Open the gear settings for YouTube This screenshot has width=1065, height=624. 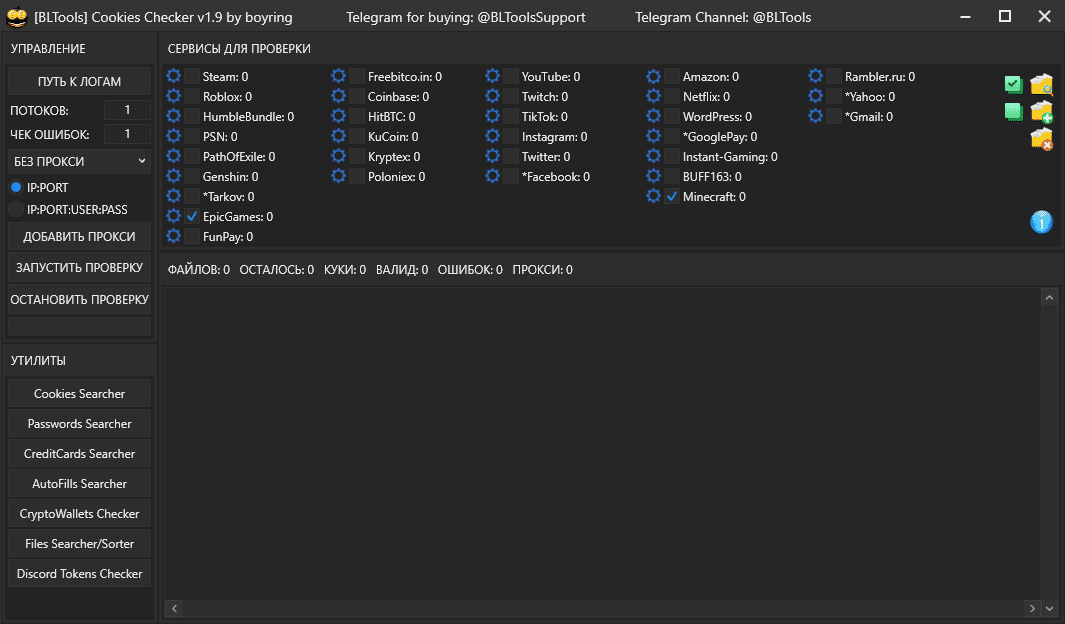pyautogui.click(x=491, y=76)
